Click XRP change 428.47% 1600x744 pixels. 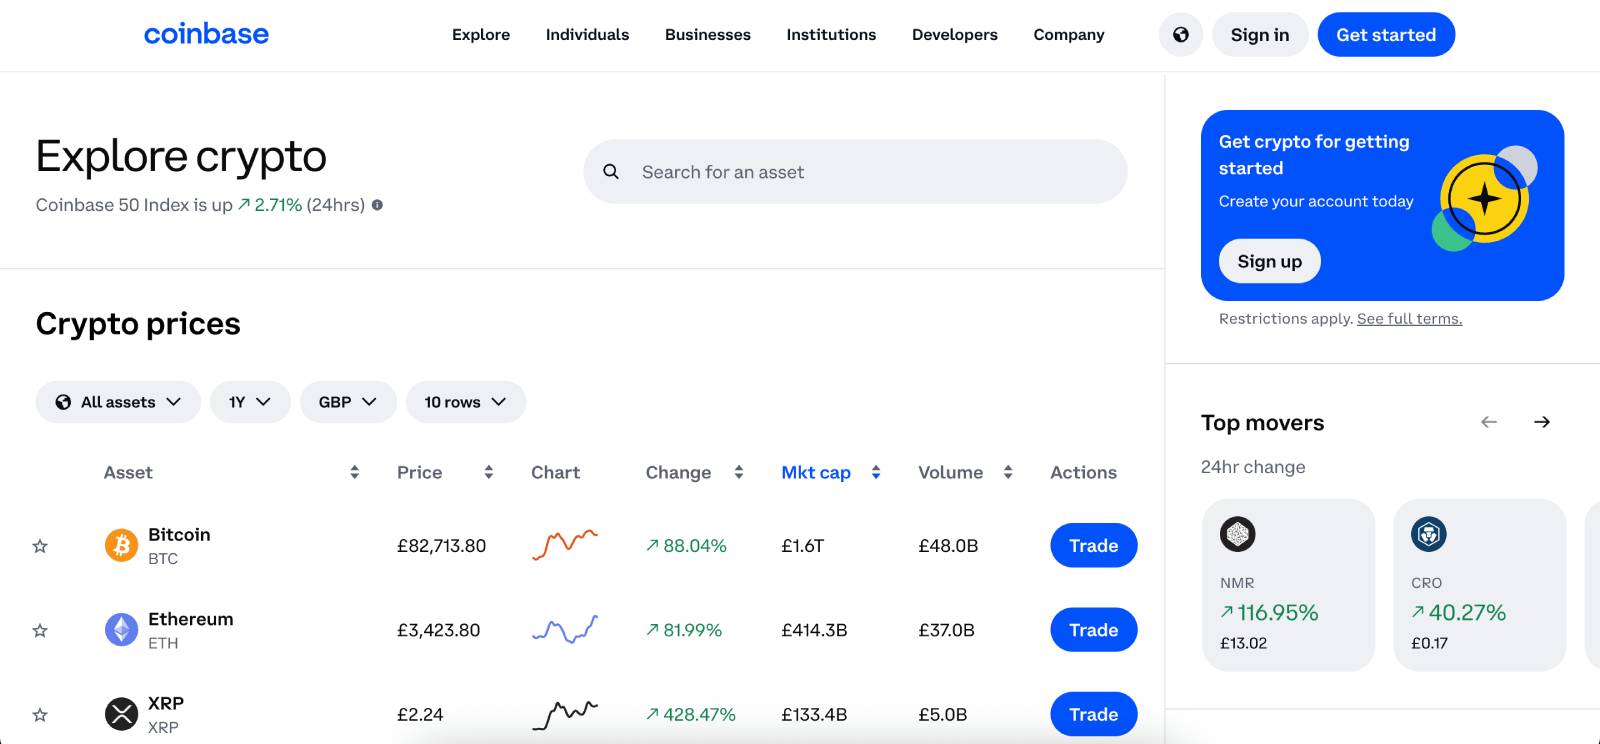coord(690,715)
